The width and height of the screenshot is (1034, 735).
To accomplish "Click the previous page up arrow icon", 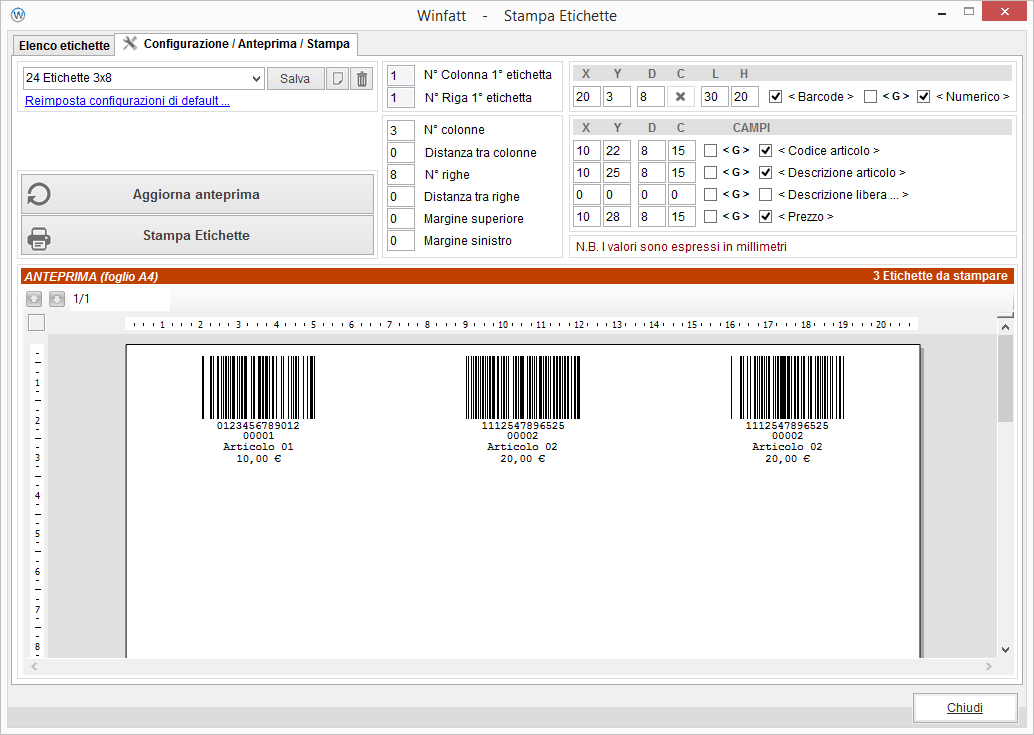I will pos(34,299).
